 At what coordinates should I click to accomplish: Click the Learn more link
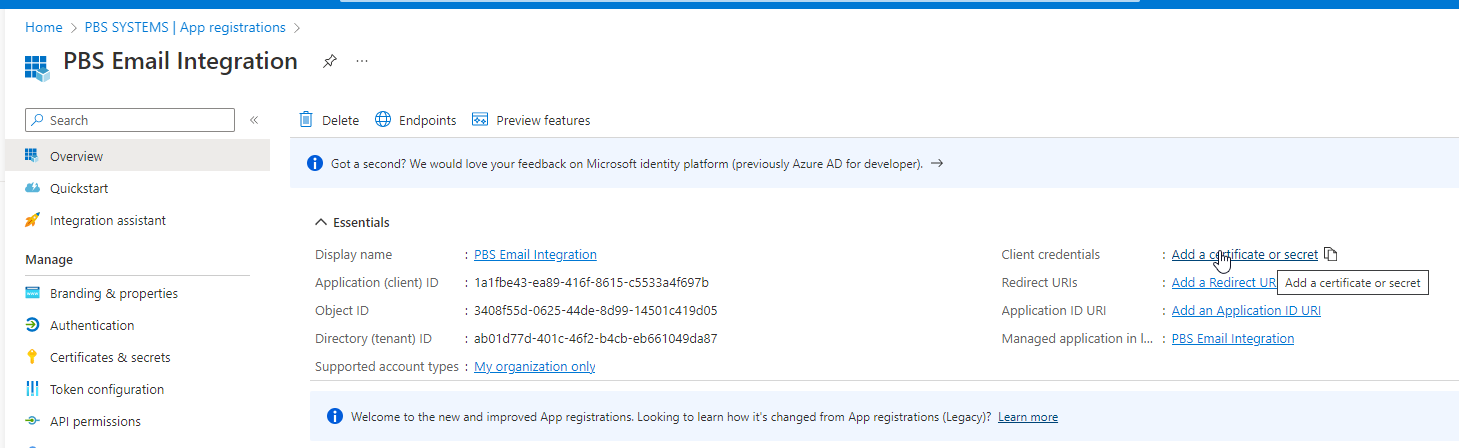click(x=1027, y=416)
